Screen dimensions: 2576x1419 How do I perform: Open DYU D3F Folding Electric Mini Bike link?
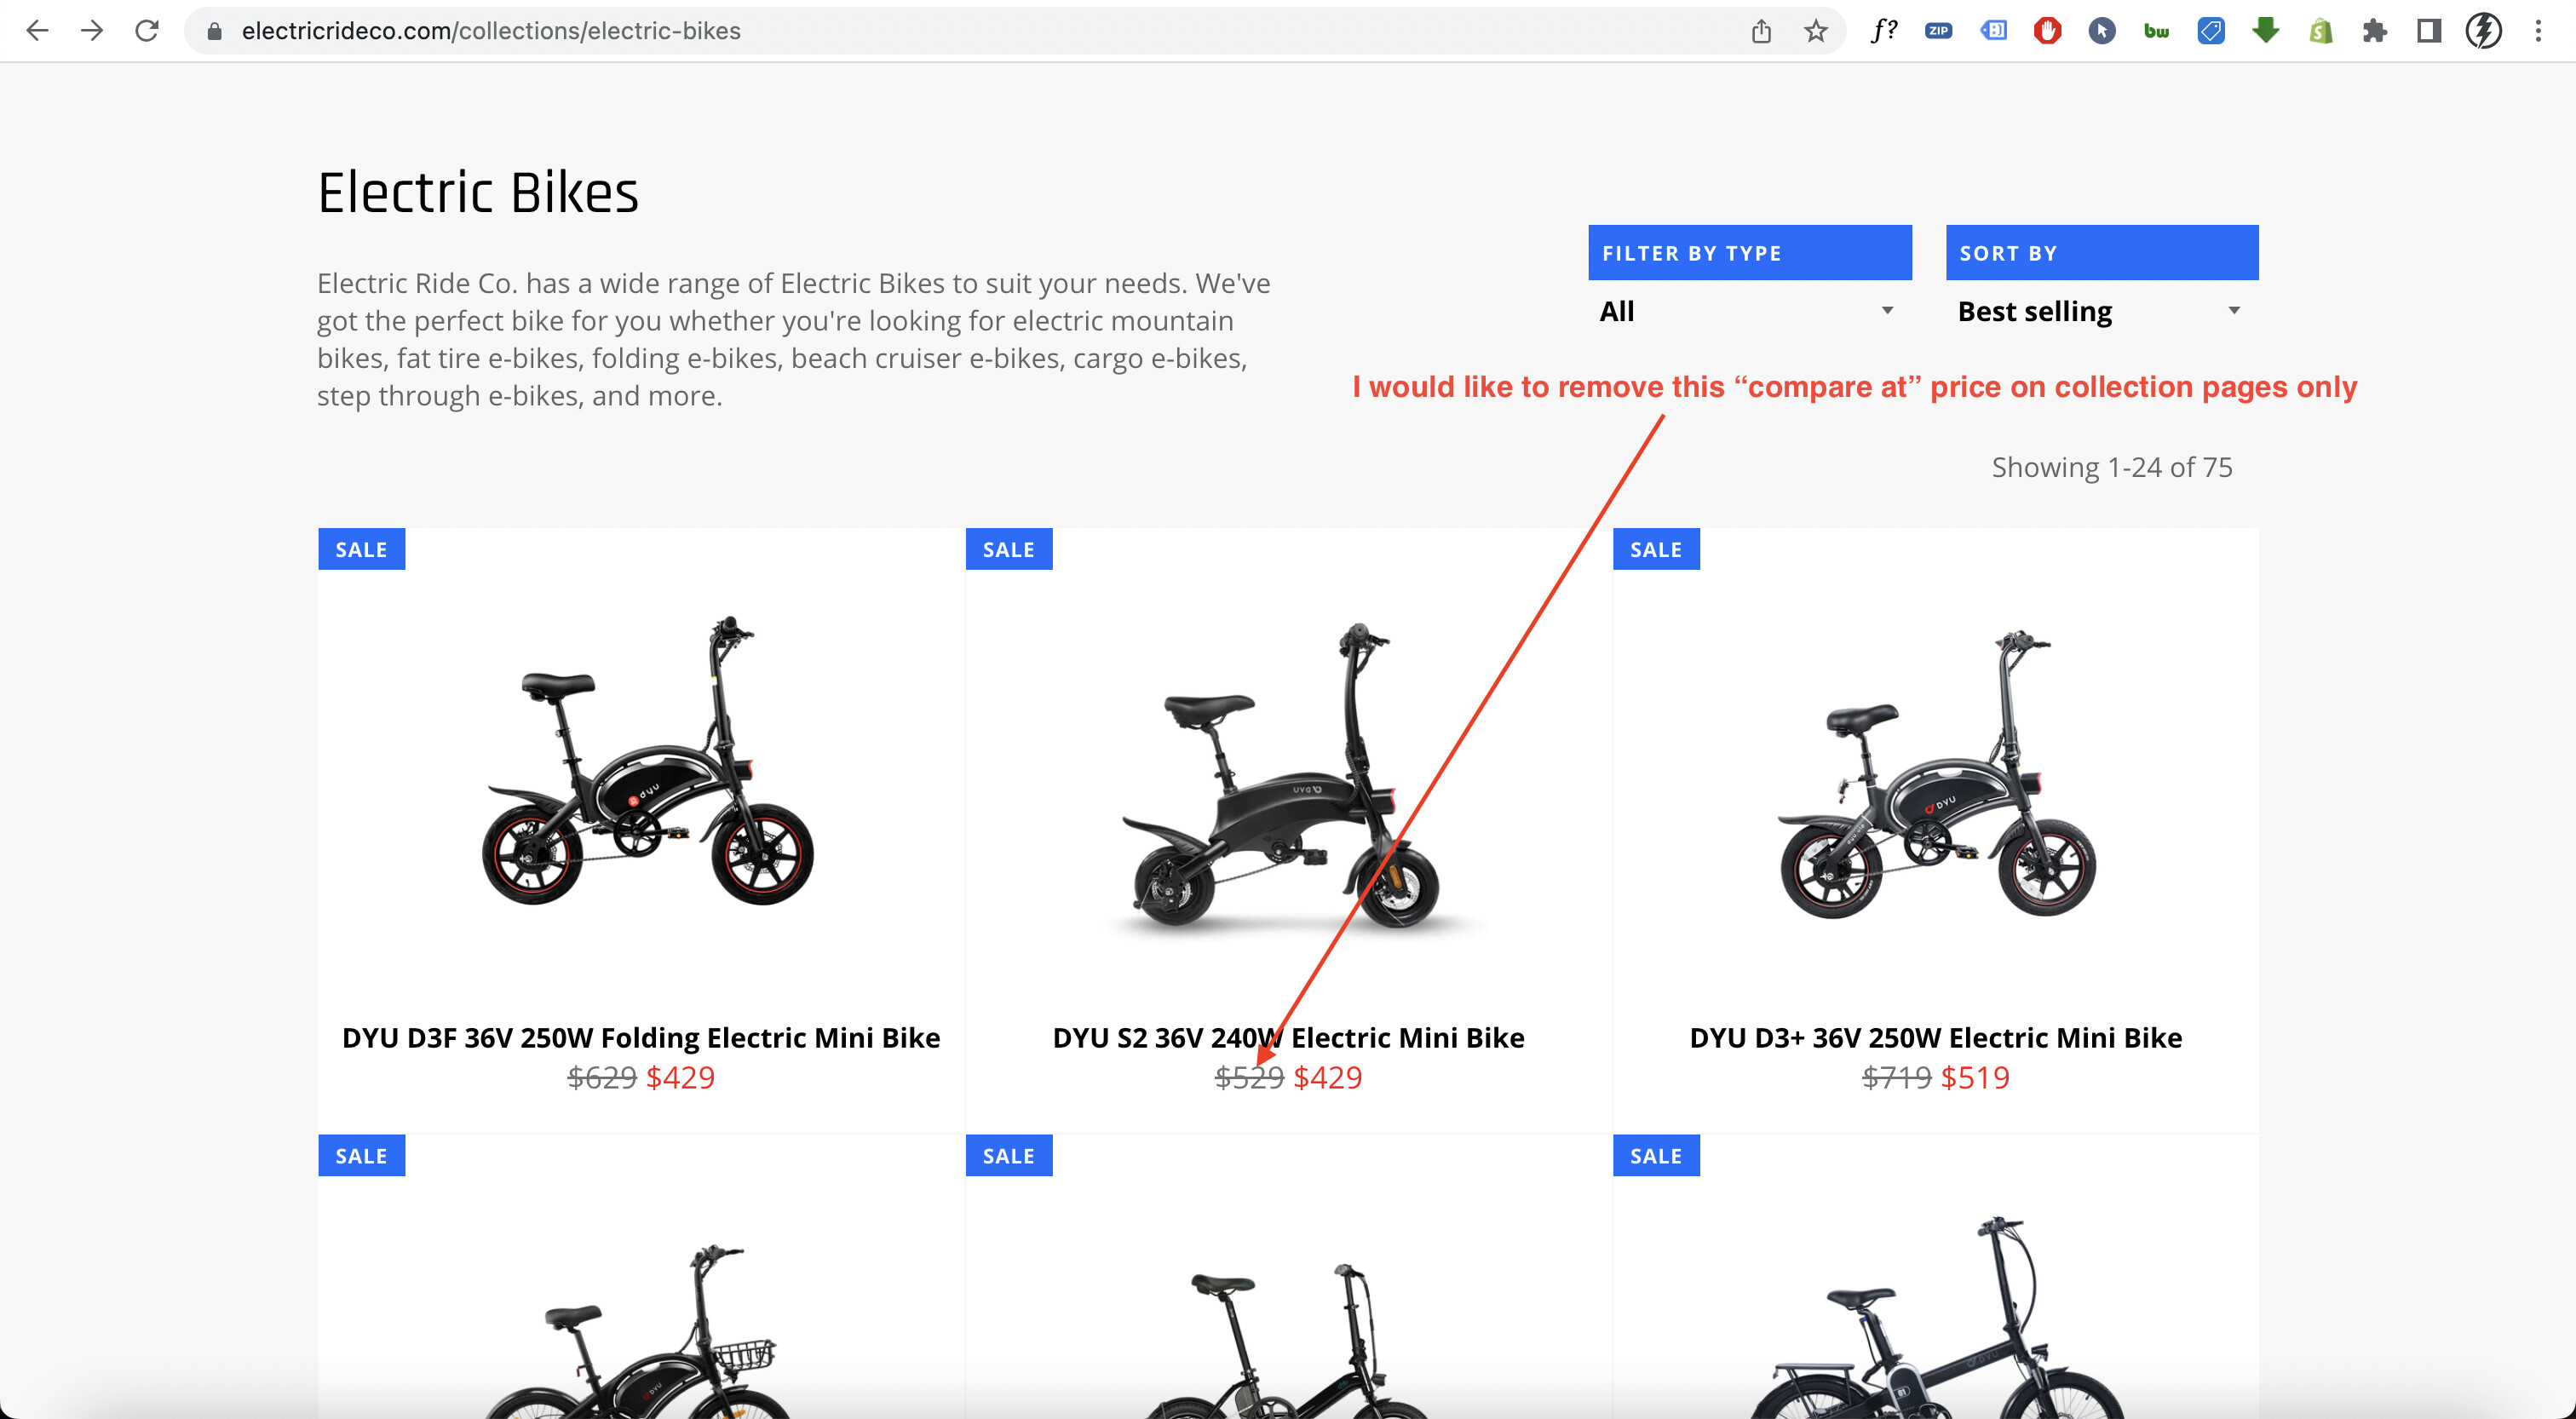[x=641, y=1037]
